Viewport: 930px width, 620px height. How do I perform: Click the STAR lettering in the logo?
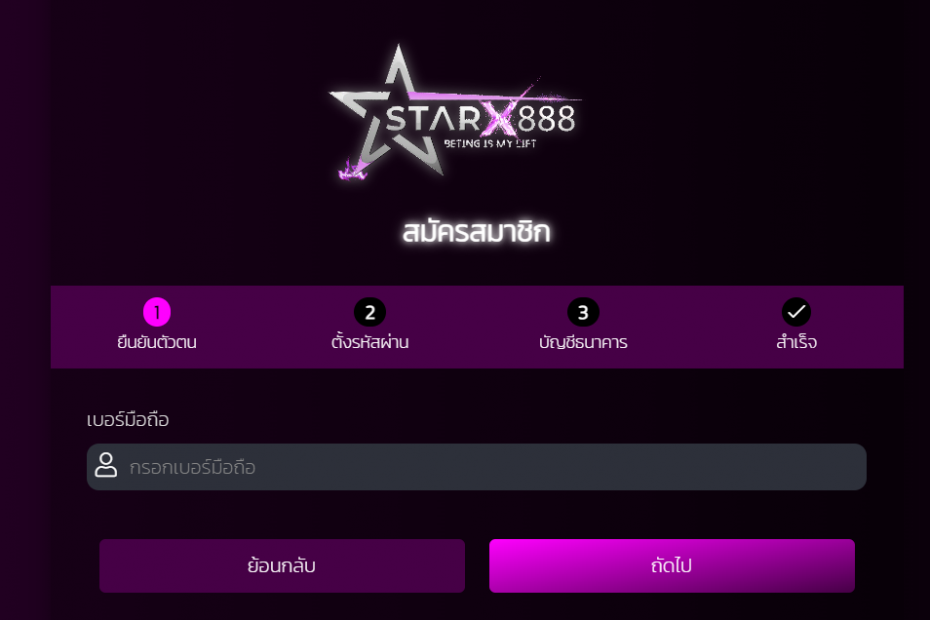[433, 118]
